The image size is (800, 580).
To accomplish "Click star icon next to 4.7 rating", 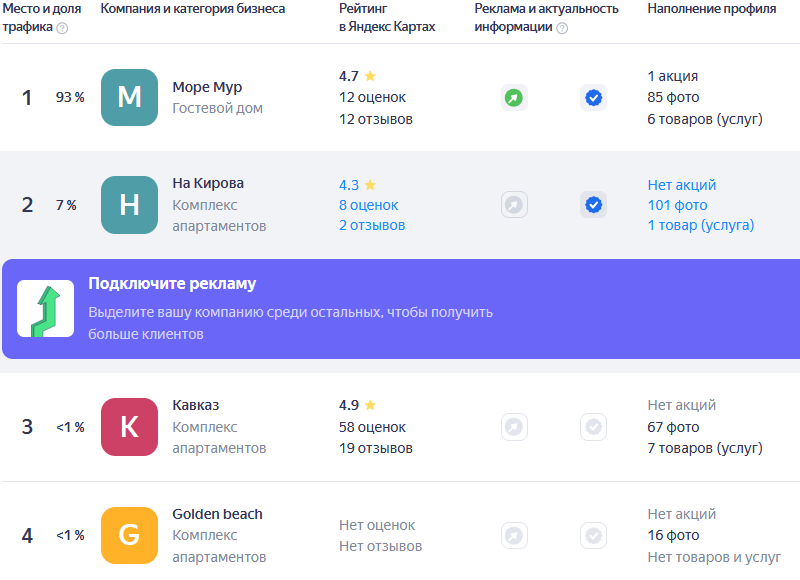I will coord(370,76).
